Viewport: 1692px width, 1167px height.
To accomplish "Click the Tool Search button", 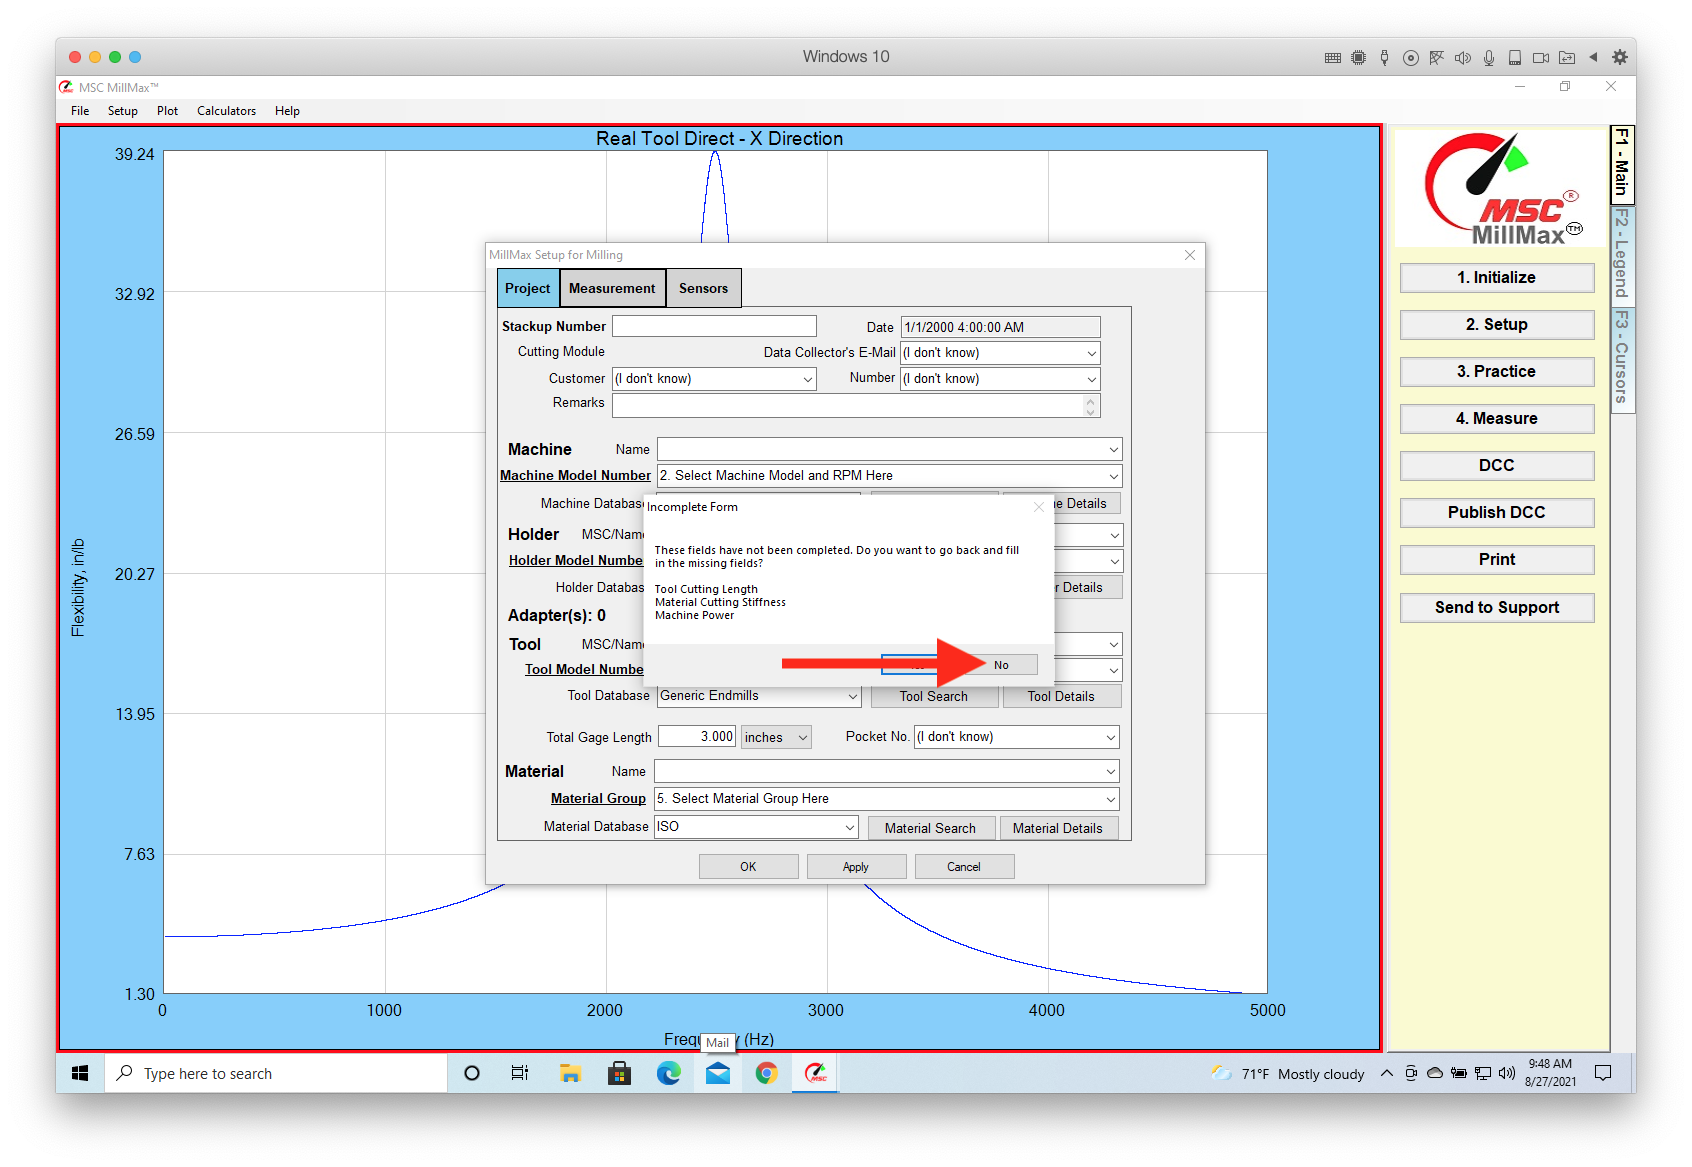I will click(934, 697).
